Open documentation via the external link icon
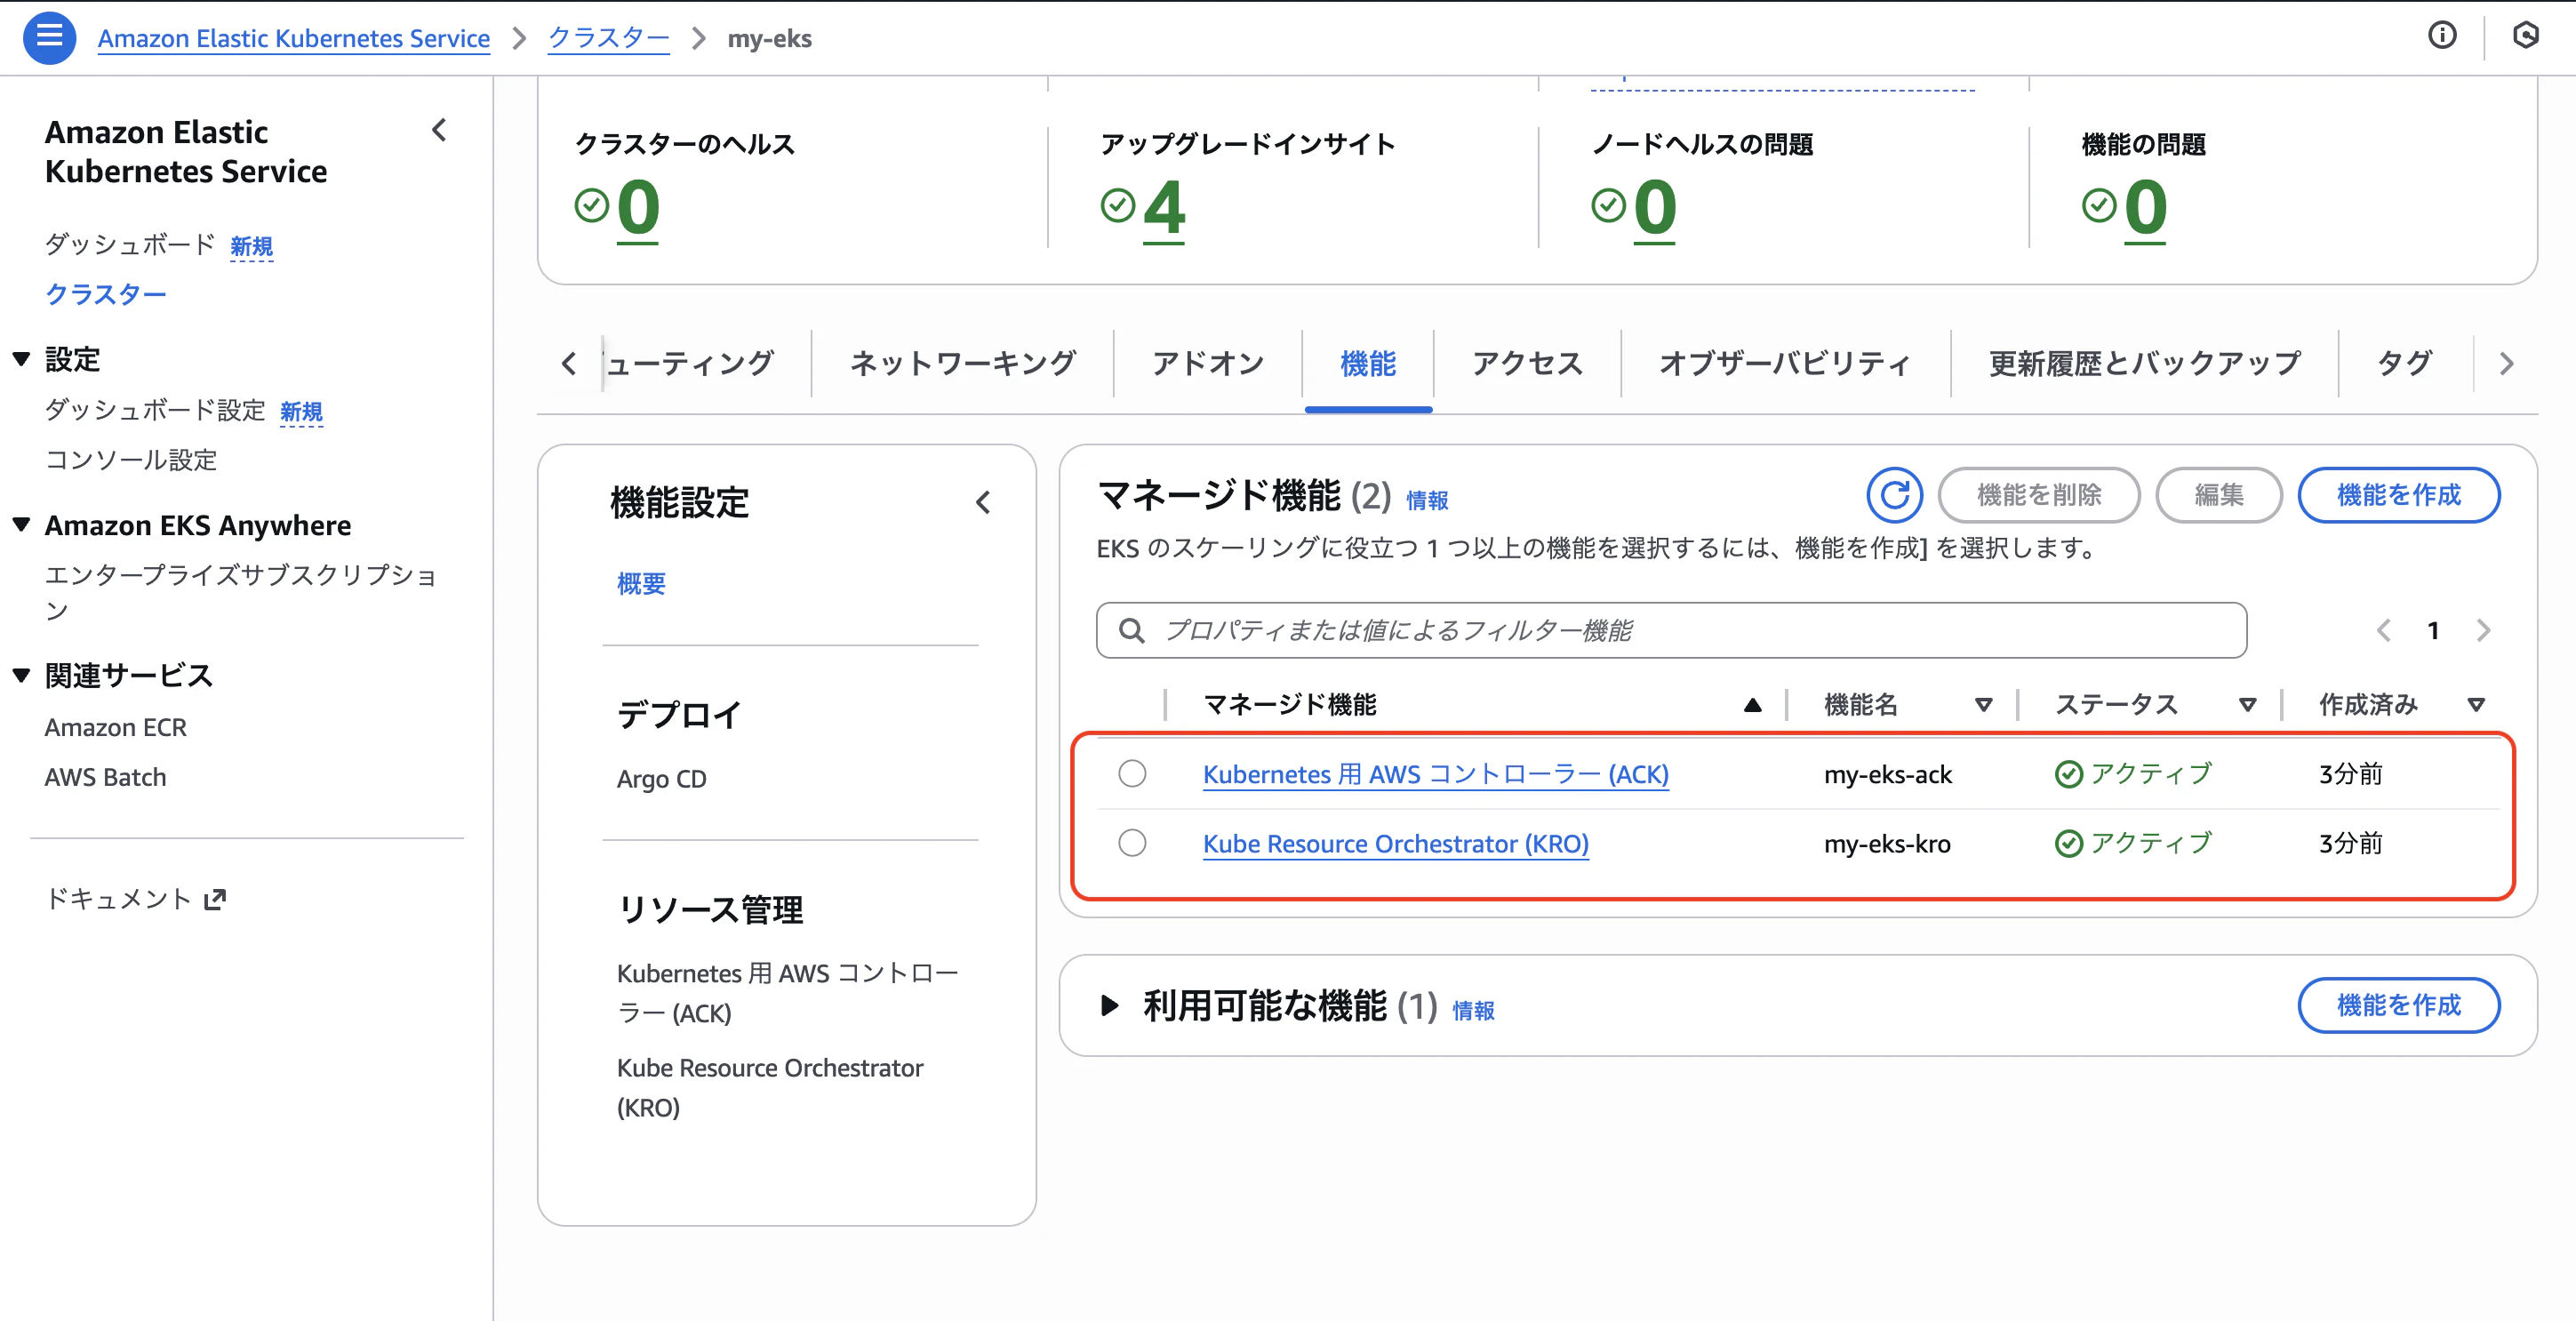The width and height of the screenshot is (2576, 1321). click(215, 898)
